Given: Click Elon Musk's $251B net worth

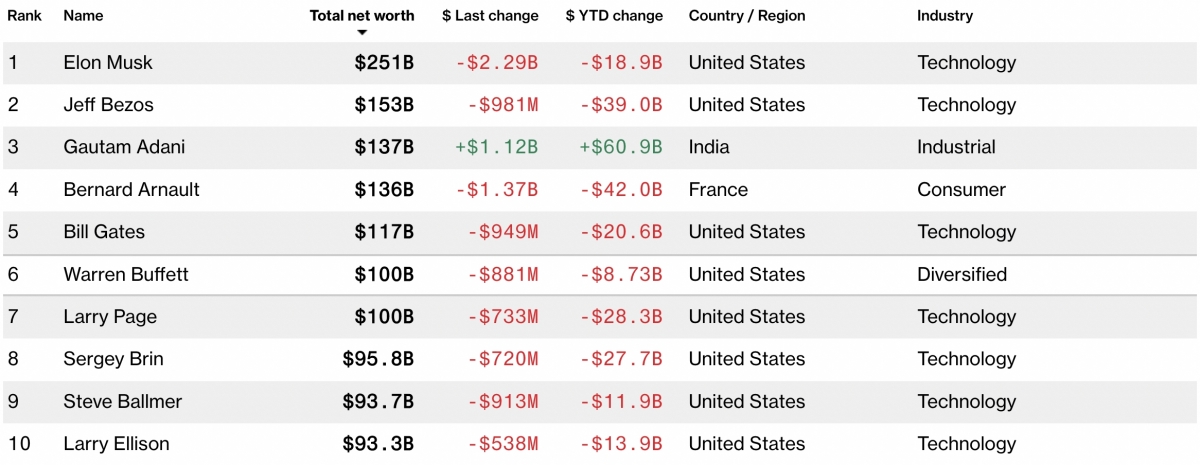Looking at the screenshot, I should (384, 63).
